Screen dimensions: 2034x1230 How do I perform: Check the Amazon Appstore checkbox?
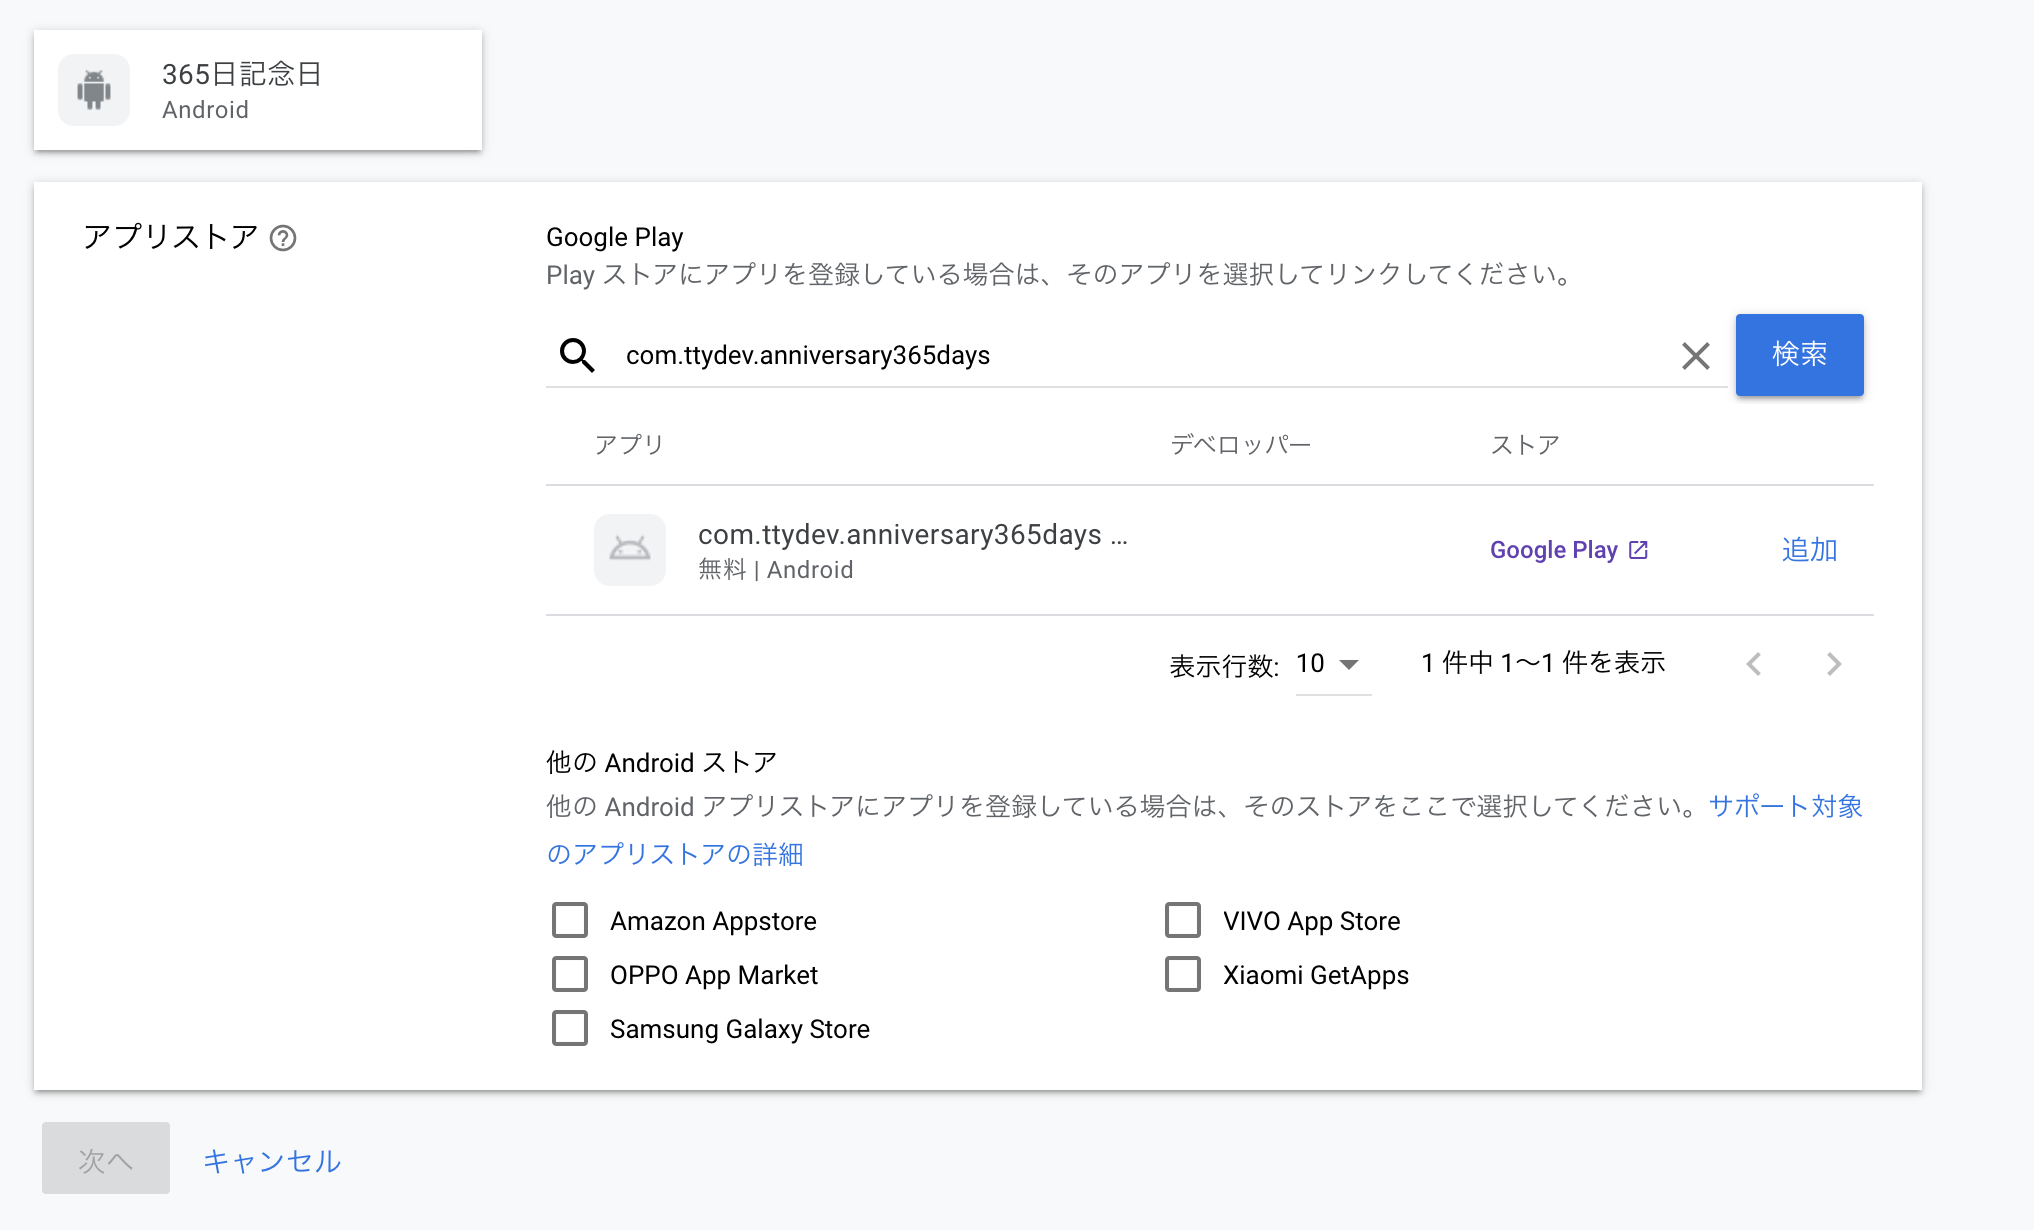click(x=570, y=920)
